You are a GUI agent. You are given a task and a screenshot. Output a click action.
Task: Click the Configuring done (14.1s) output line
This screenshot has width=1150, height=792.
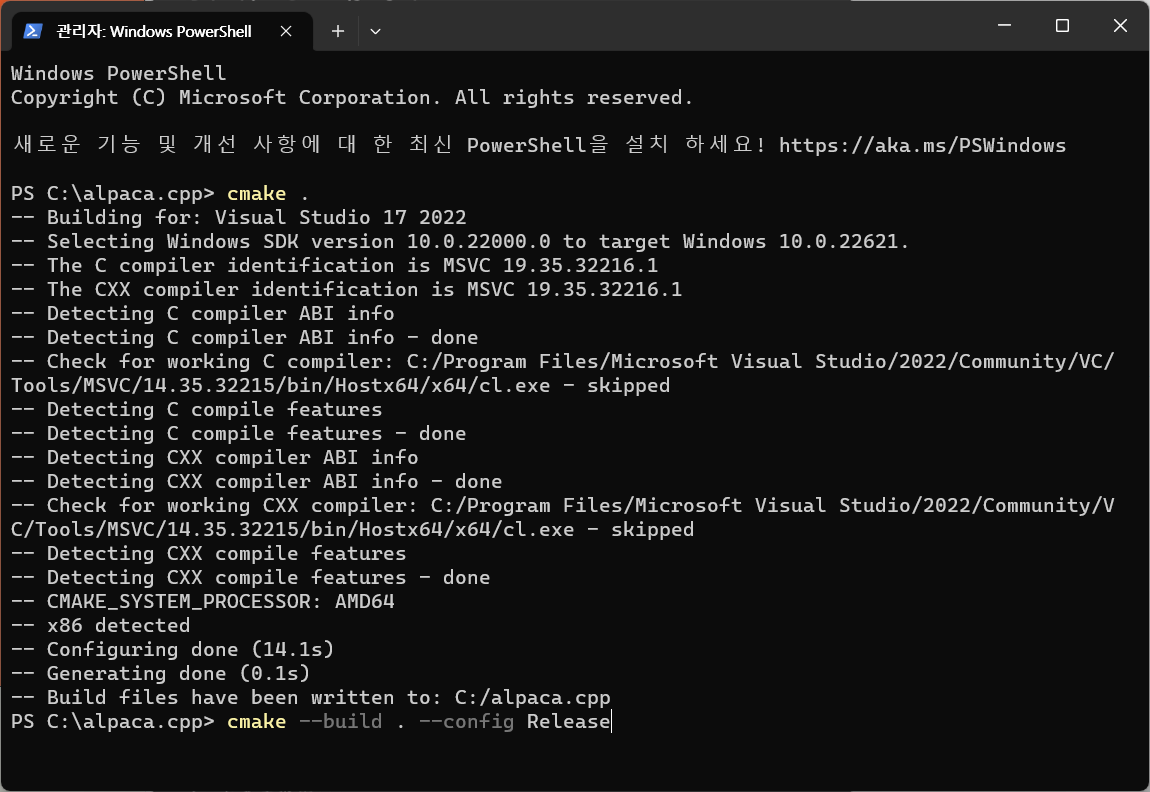click(x=173, y=650)
